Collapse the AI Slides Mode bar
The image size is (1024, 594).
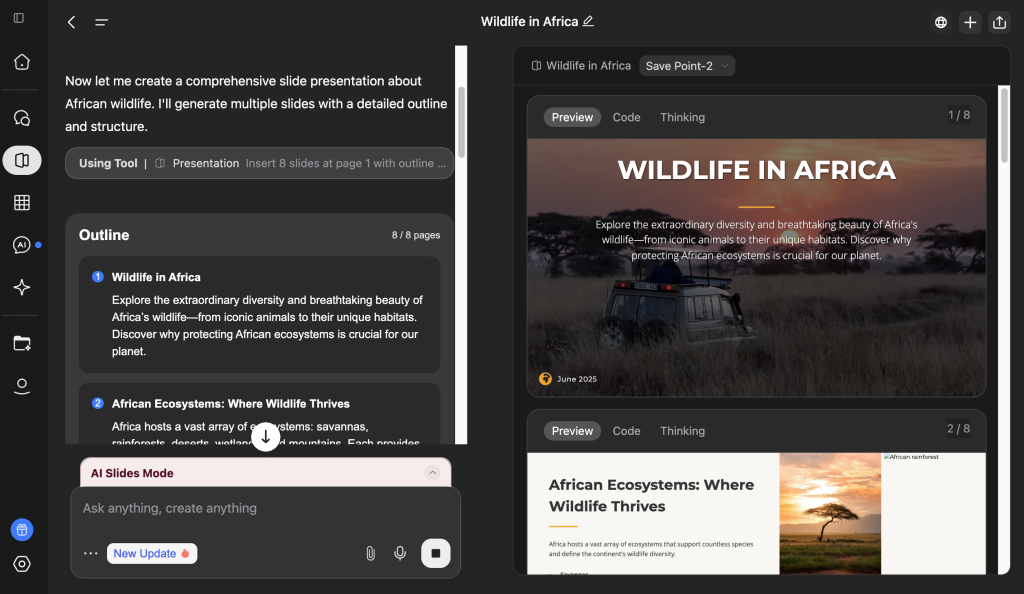tap(432, 473)
